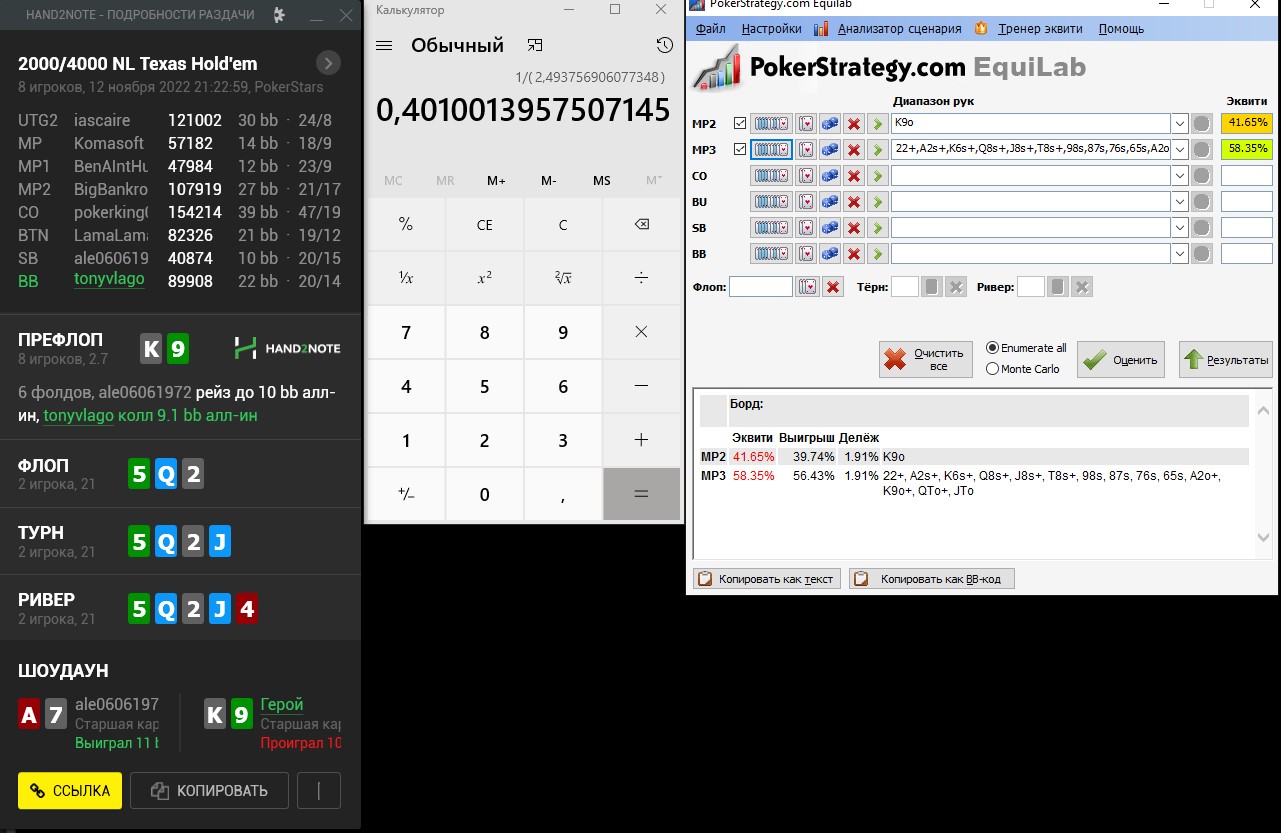Click the Тёрн card input field
This screenshot has height=833, width=1281.
pyautogui.click(x=905, y=287)
